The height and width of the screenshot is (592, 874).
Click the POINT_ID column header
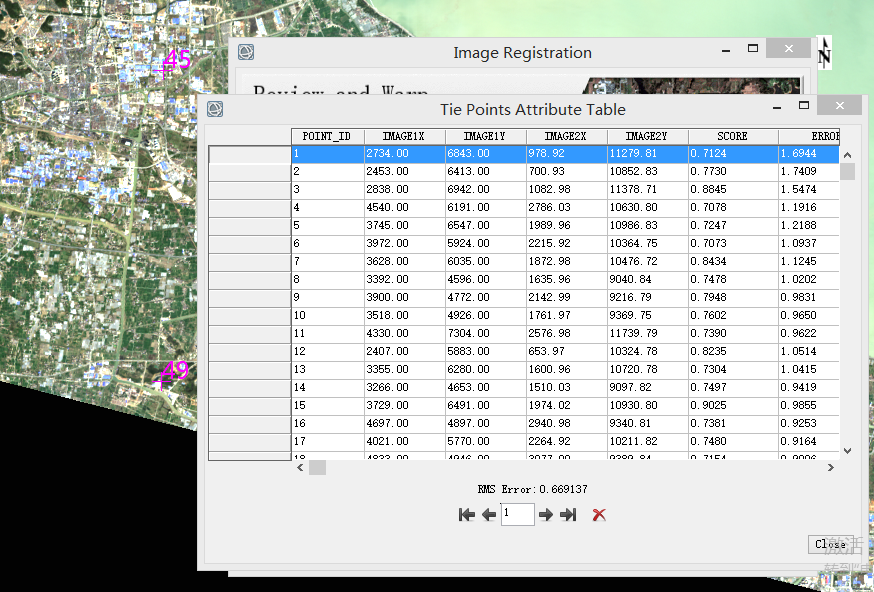(x=327, y=136)
